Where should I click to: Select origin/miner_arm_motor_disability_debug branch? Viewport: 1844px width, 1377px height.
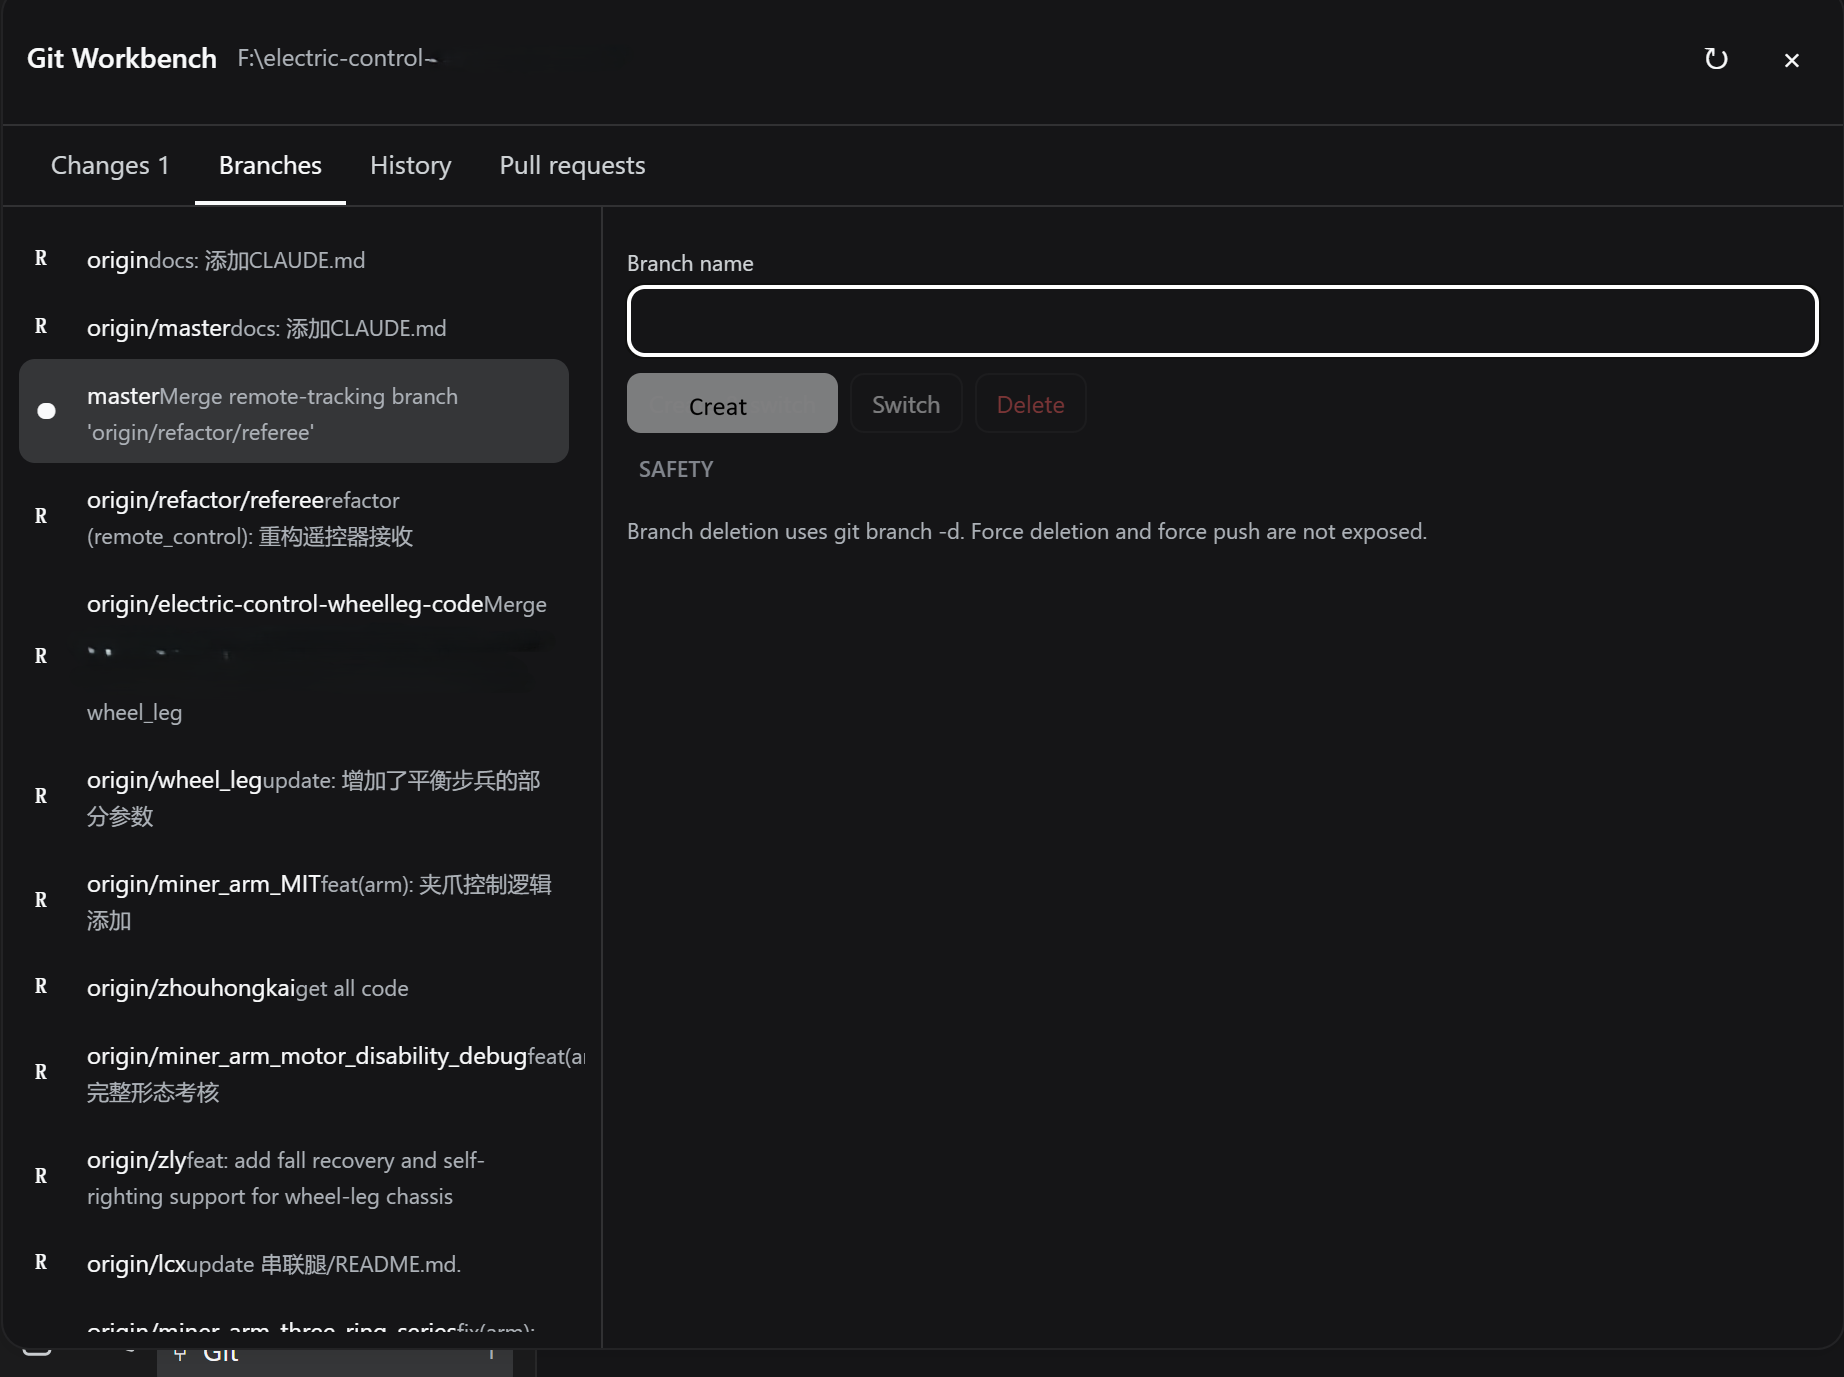[x=294, y=1073]
